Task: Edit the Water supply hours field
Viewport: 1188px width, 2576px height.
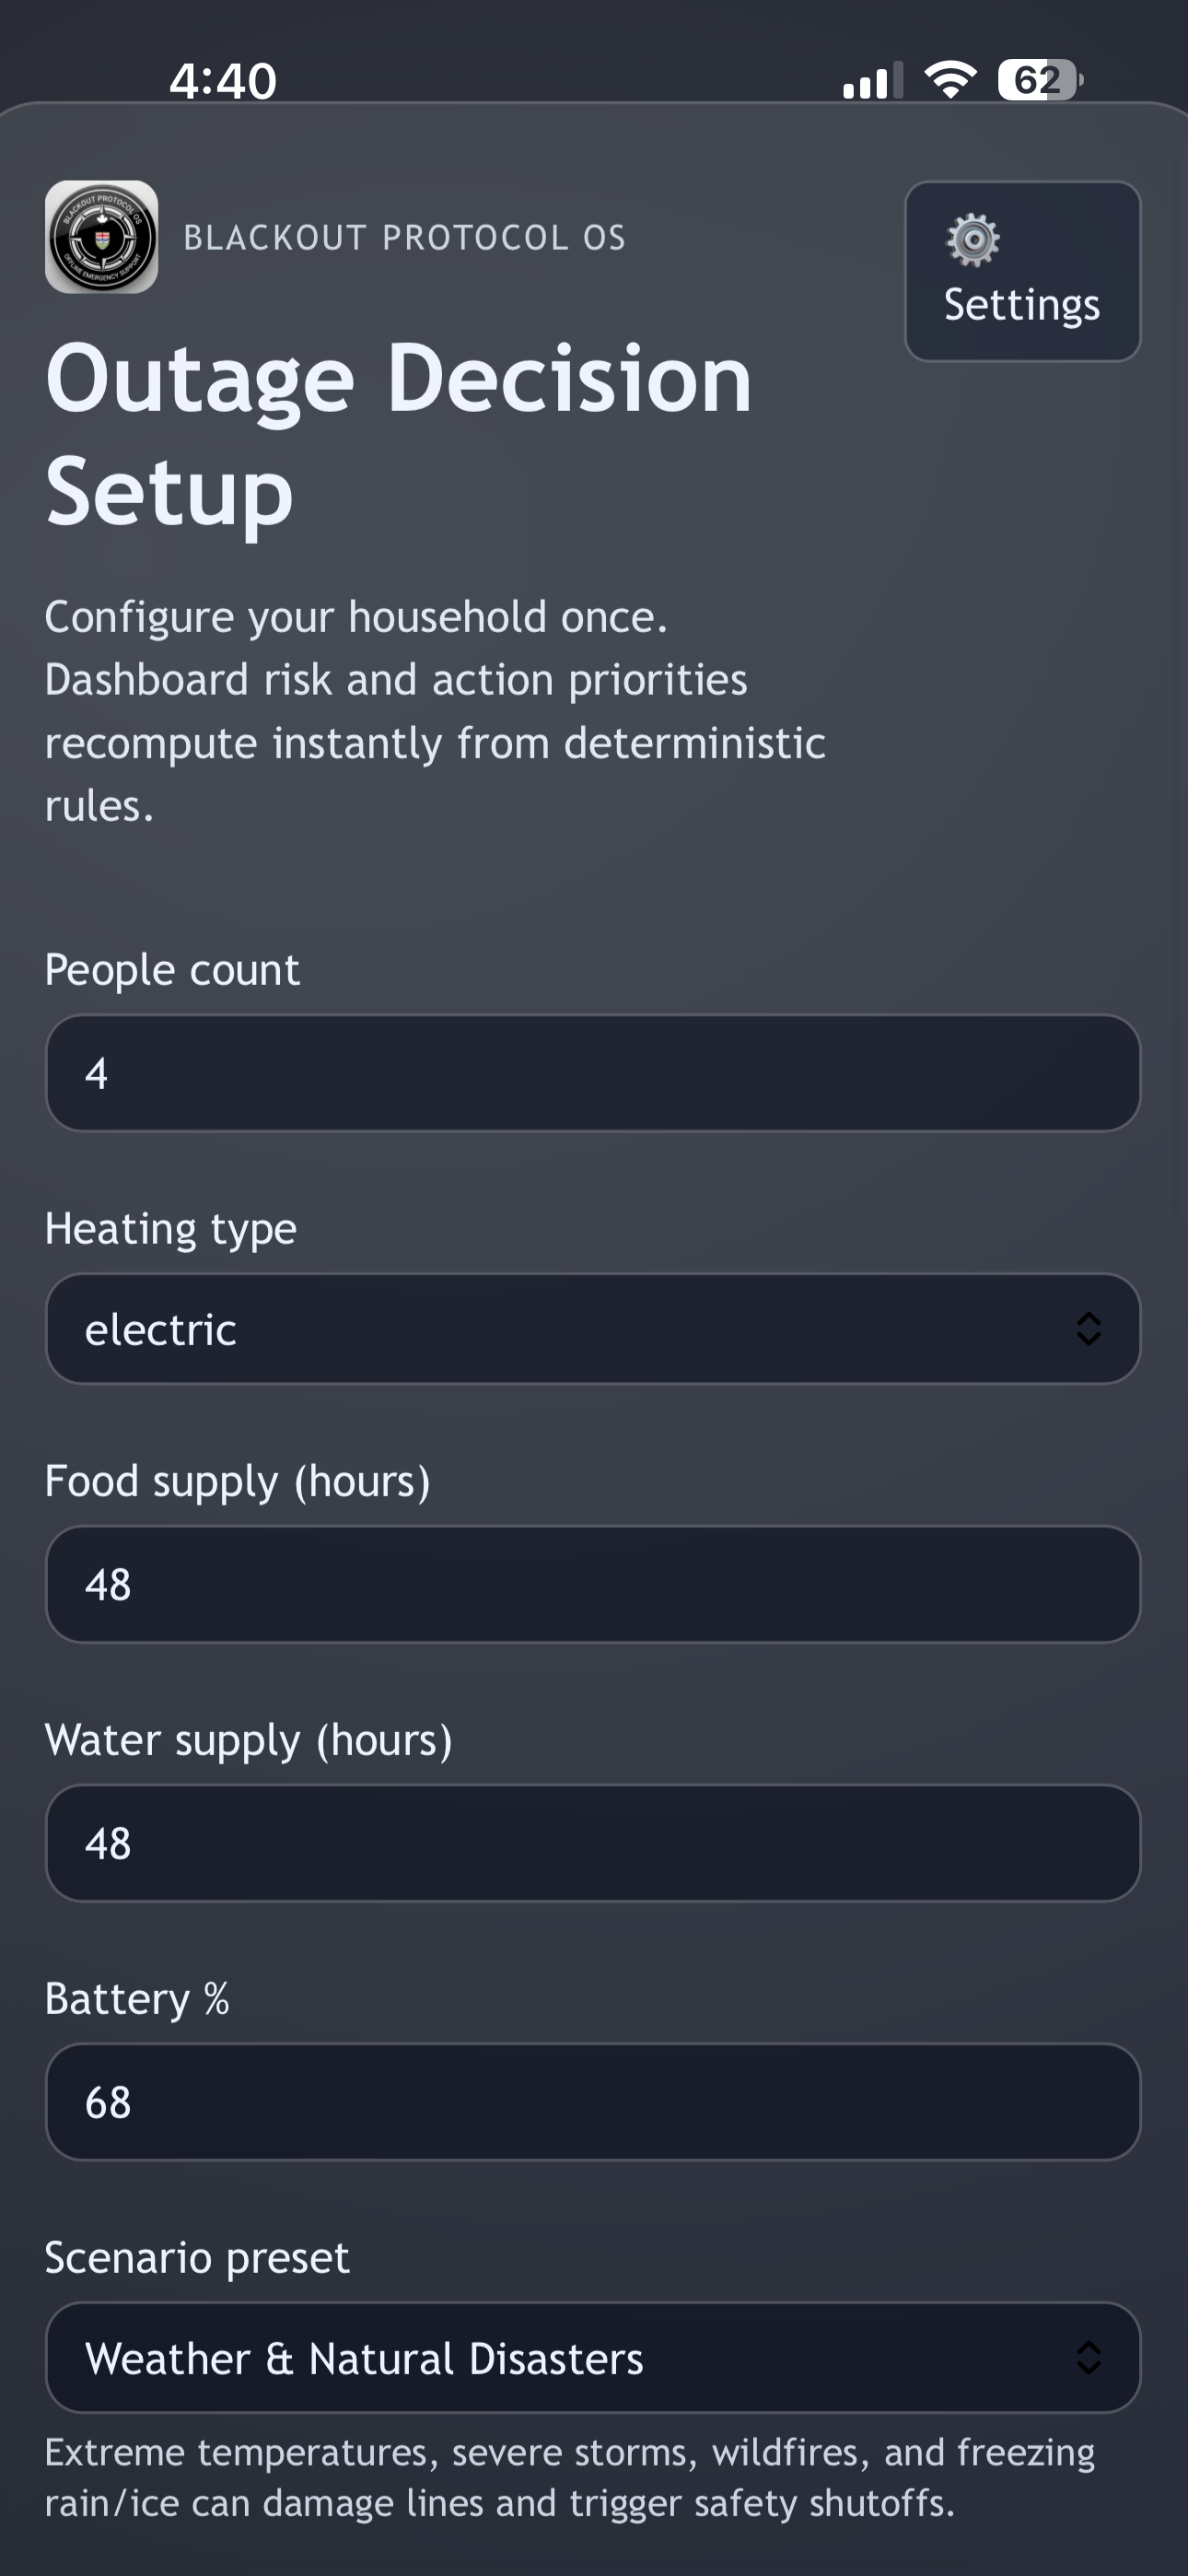Action: click(x=592, y=1843)
